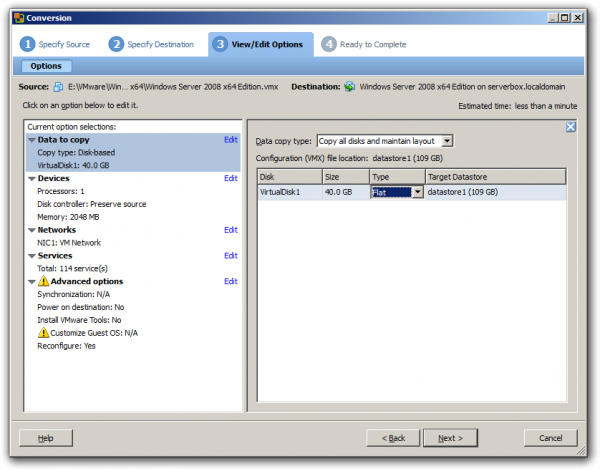Click the Target Datastore column header
Screen dimensions: 600x471
496,177
